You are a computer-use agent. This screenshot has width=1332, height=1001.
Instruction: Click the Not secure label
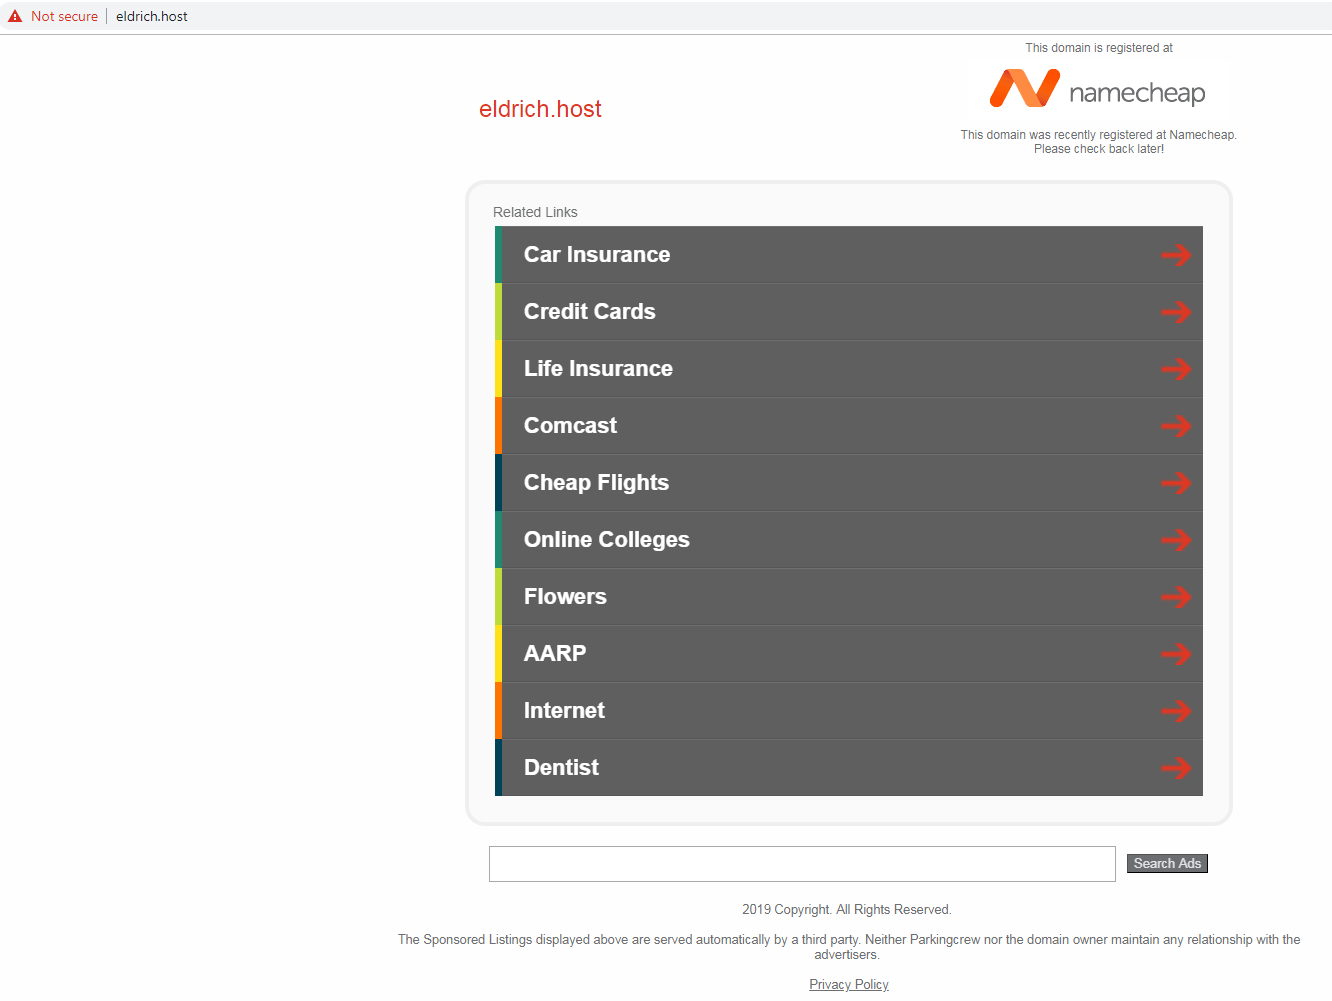pyautogui.click(x=64, y=16)
